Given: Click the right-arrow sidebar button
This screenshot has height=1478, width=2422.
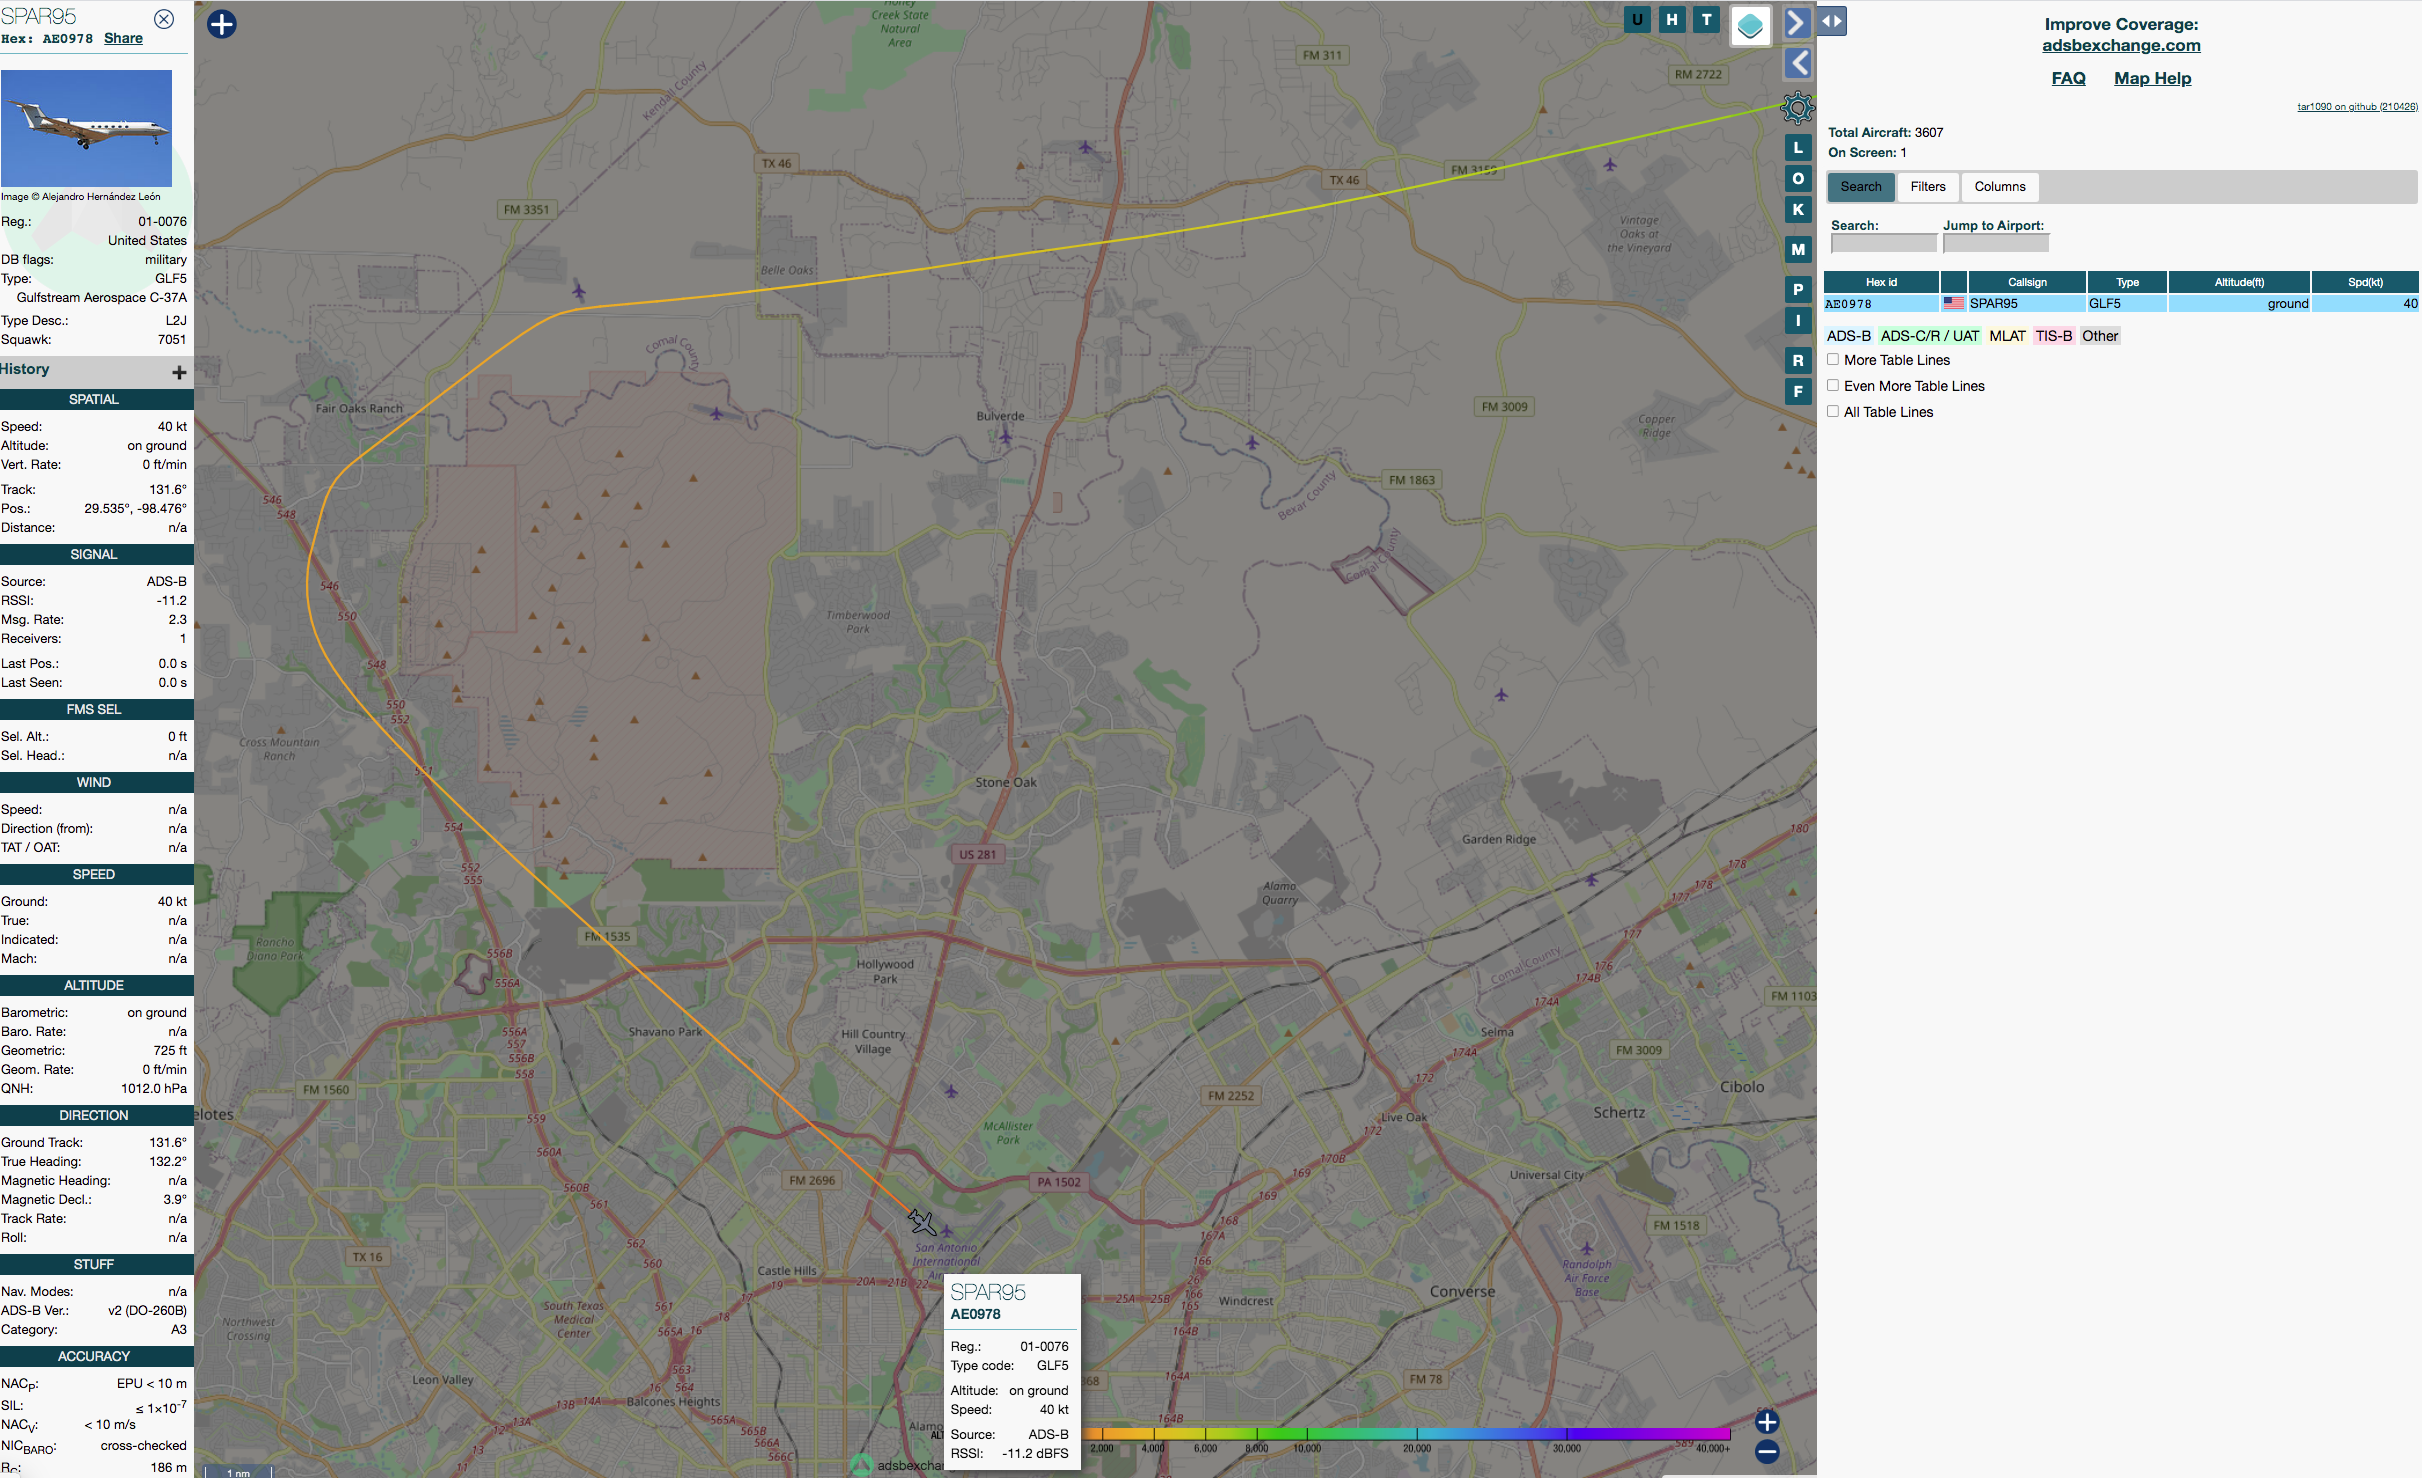Looking at the screenshot, I should [x=1797, y=22].
